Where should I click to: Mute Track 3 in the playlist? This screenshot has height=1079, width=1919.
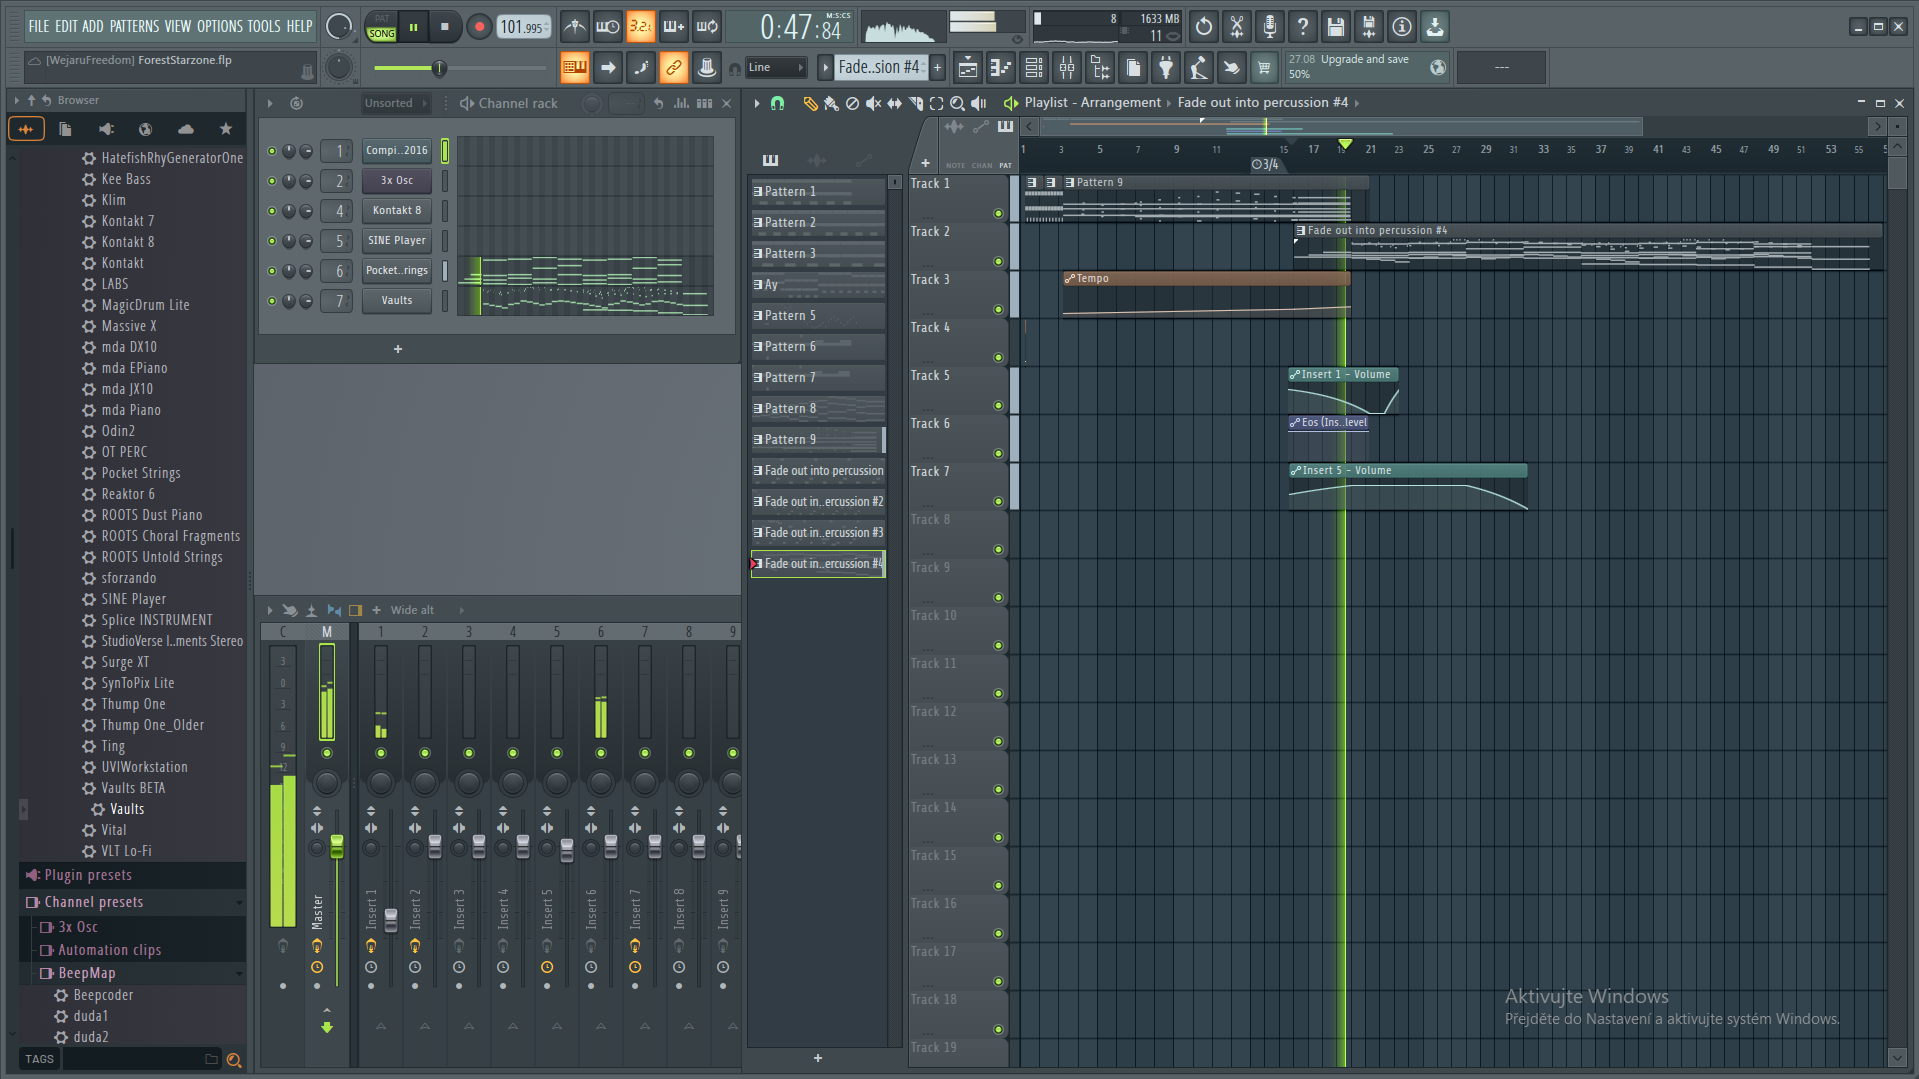coord(998,310)
